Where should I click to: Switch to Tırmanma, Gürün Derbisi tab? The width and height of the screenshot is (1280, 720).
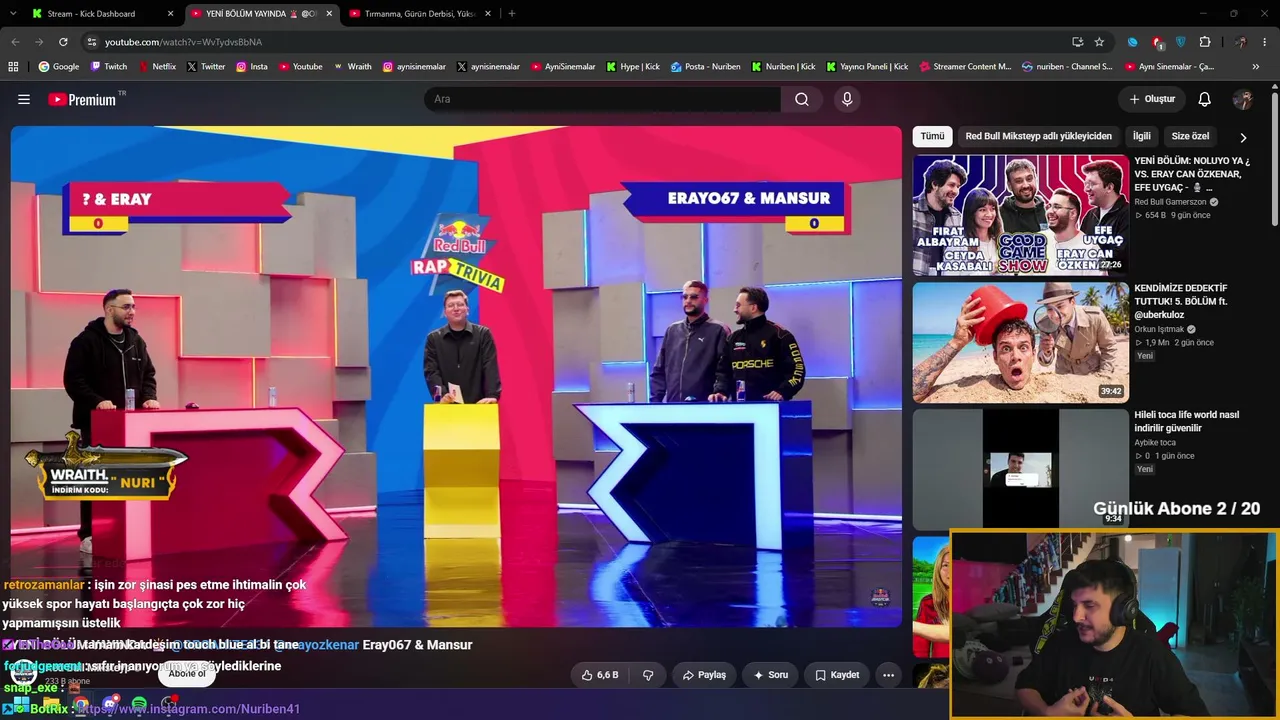pyautogui.click(x=419, y=14)
